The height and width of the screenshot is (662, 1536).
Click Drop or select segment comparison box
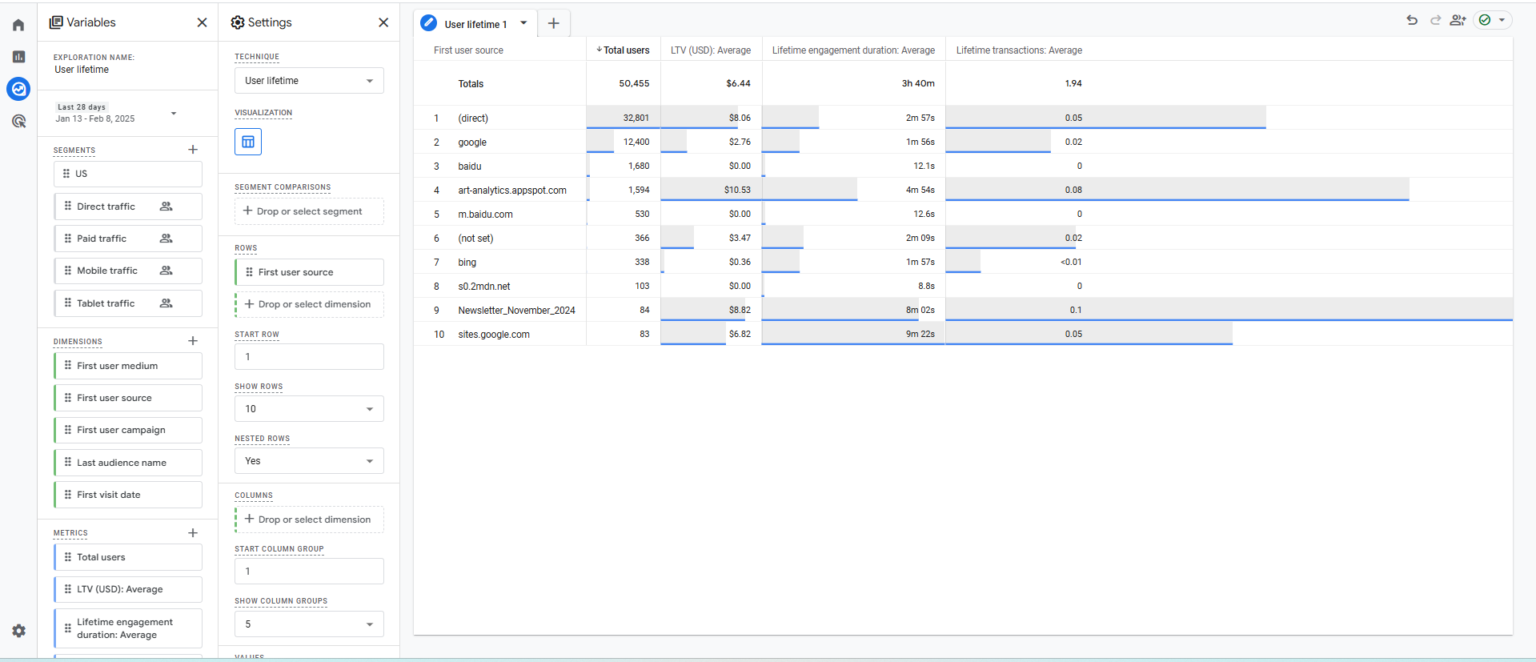(x=309, y=211)
